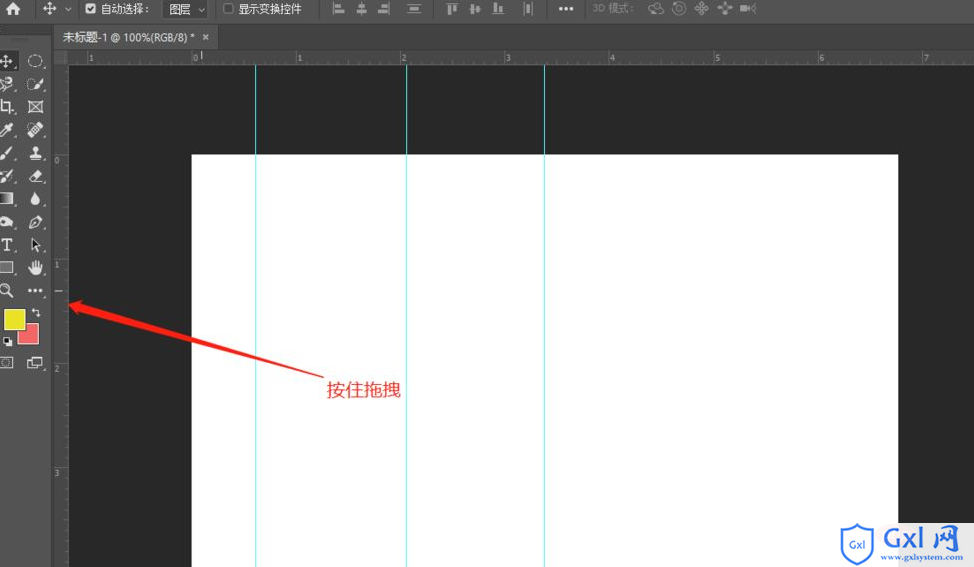This screenshot has height=567, width=974.
Task: Switch to 未标题-1 document tab
Action: [129, 37]
